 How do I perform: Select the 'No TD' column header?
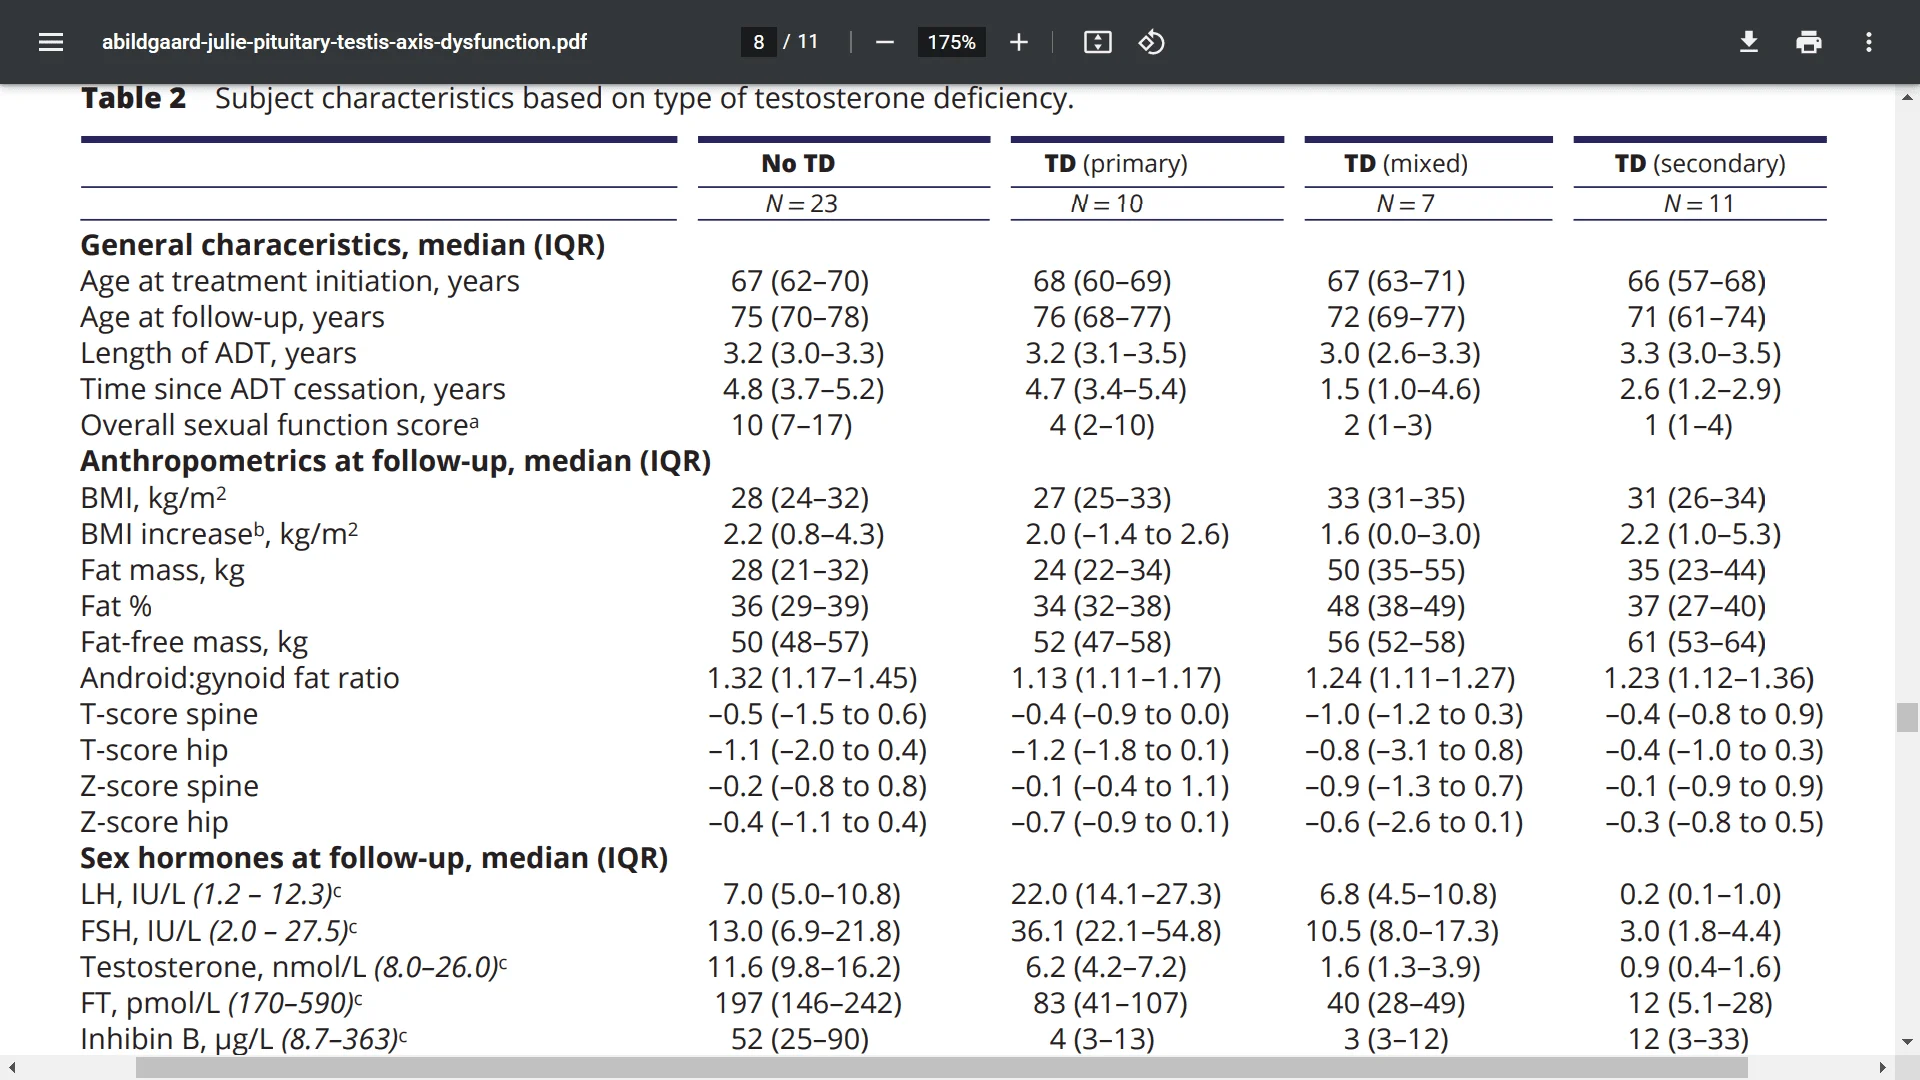tap(798, 163)
